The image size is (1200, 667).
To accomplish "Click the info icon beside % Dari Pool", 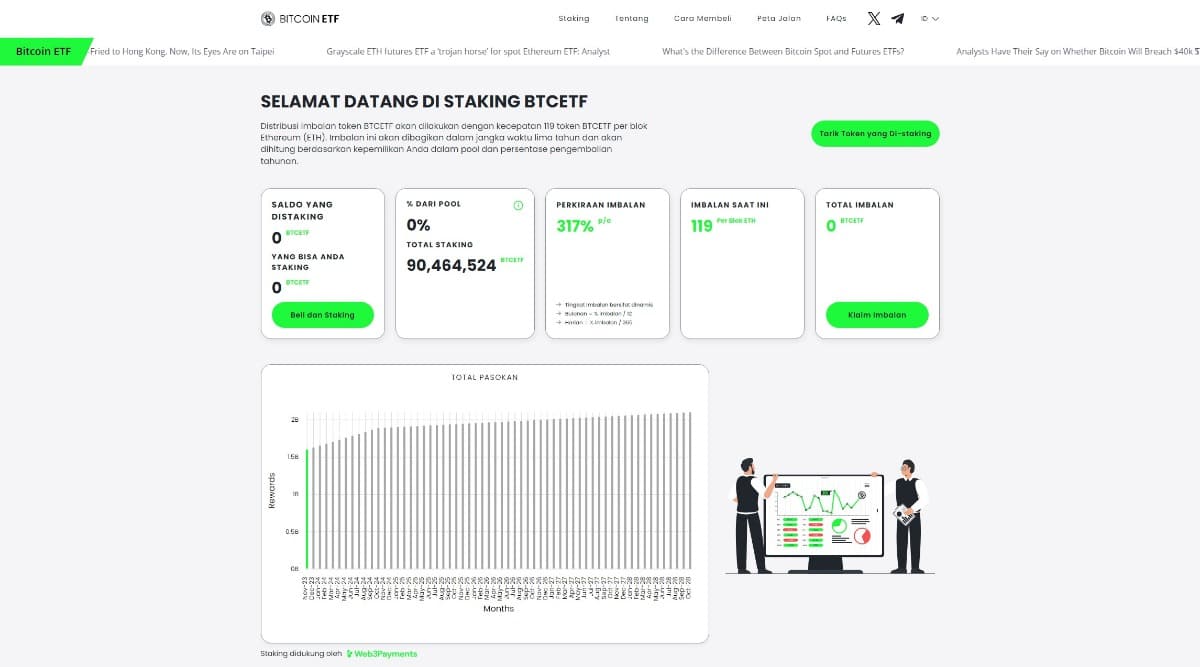I will (518, 205).
